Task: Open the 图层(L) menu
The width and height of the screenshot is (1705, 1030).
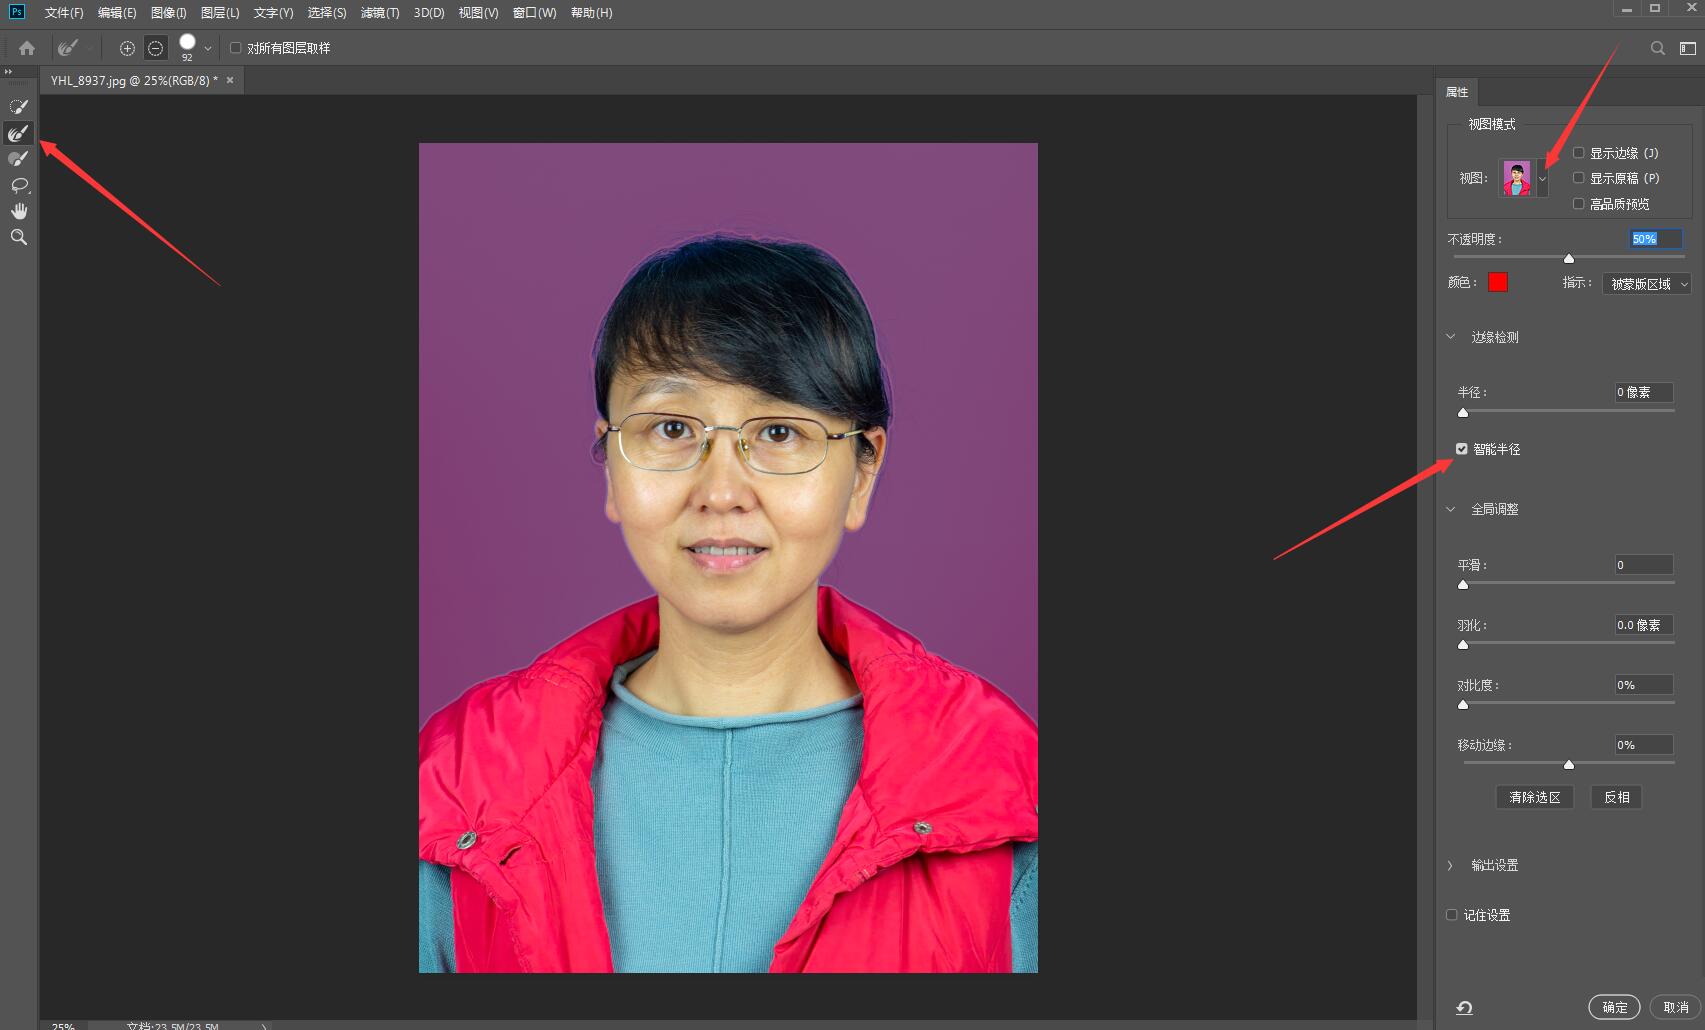Action: coord(220,13)
